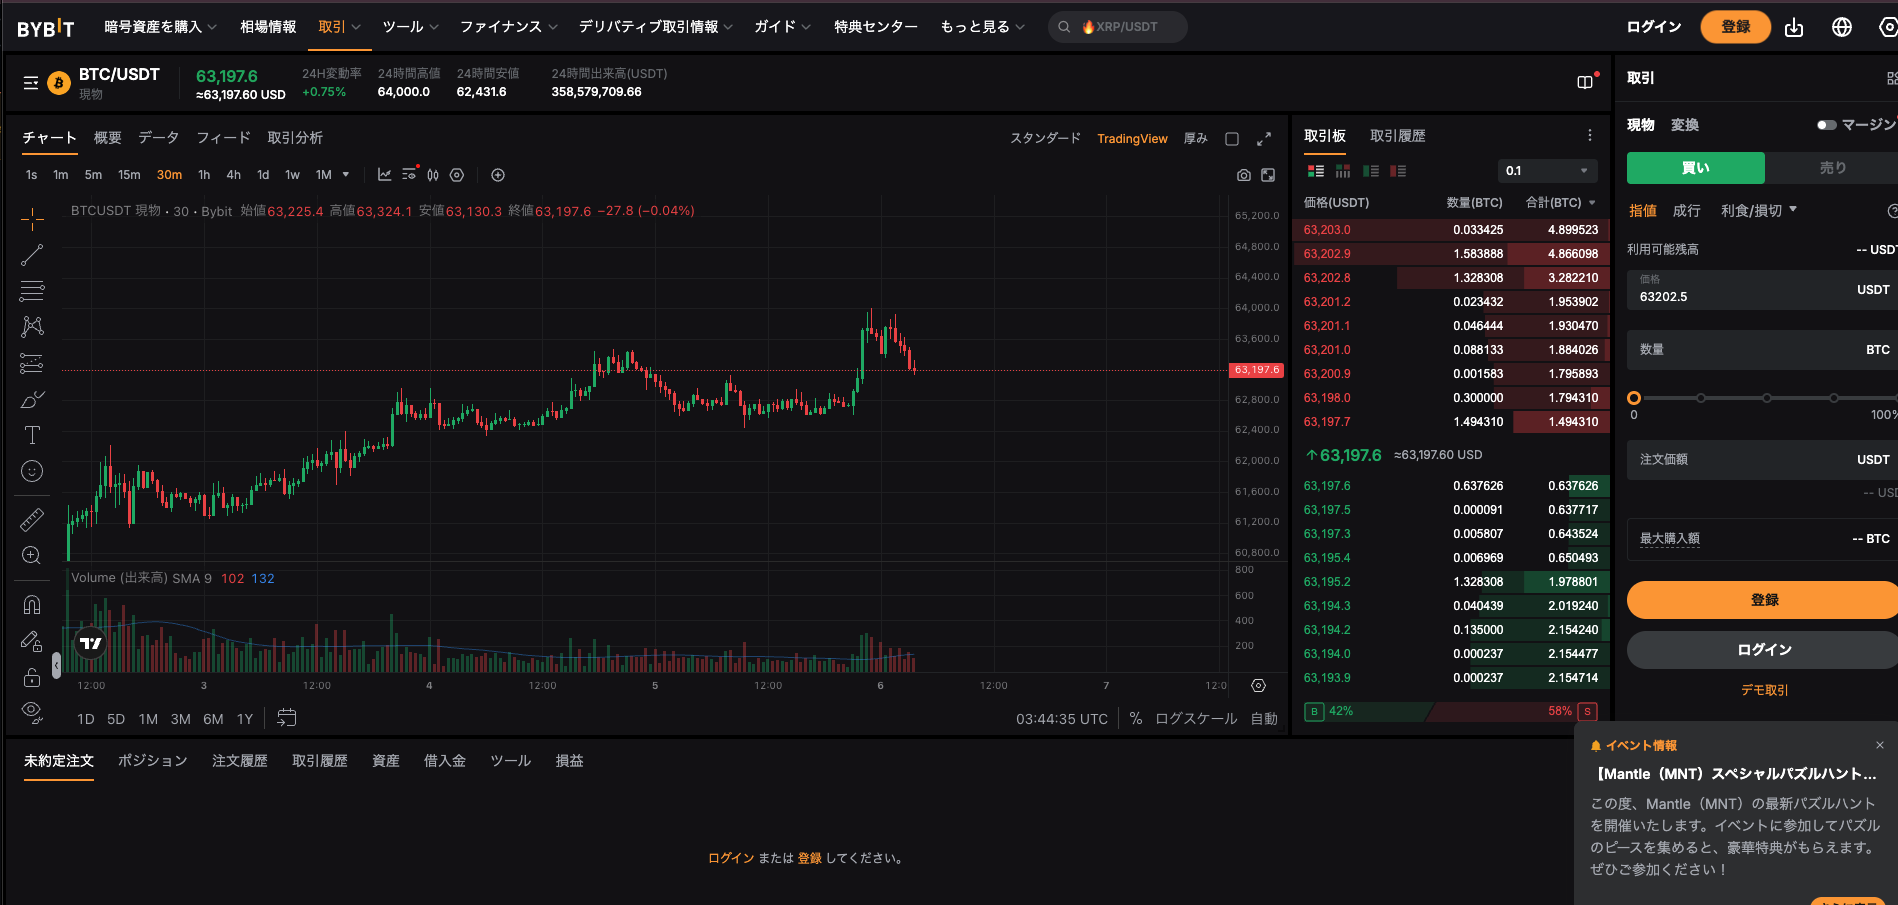
Task: Show both sides order book view
Action: (1316, 171)
